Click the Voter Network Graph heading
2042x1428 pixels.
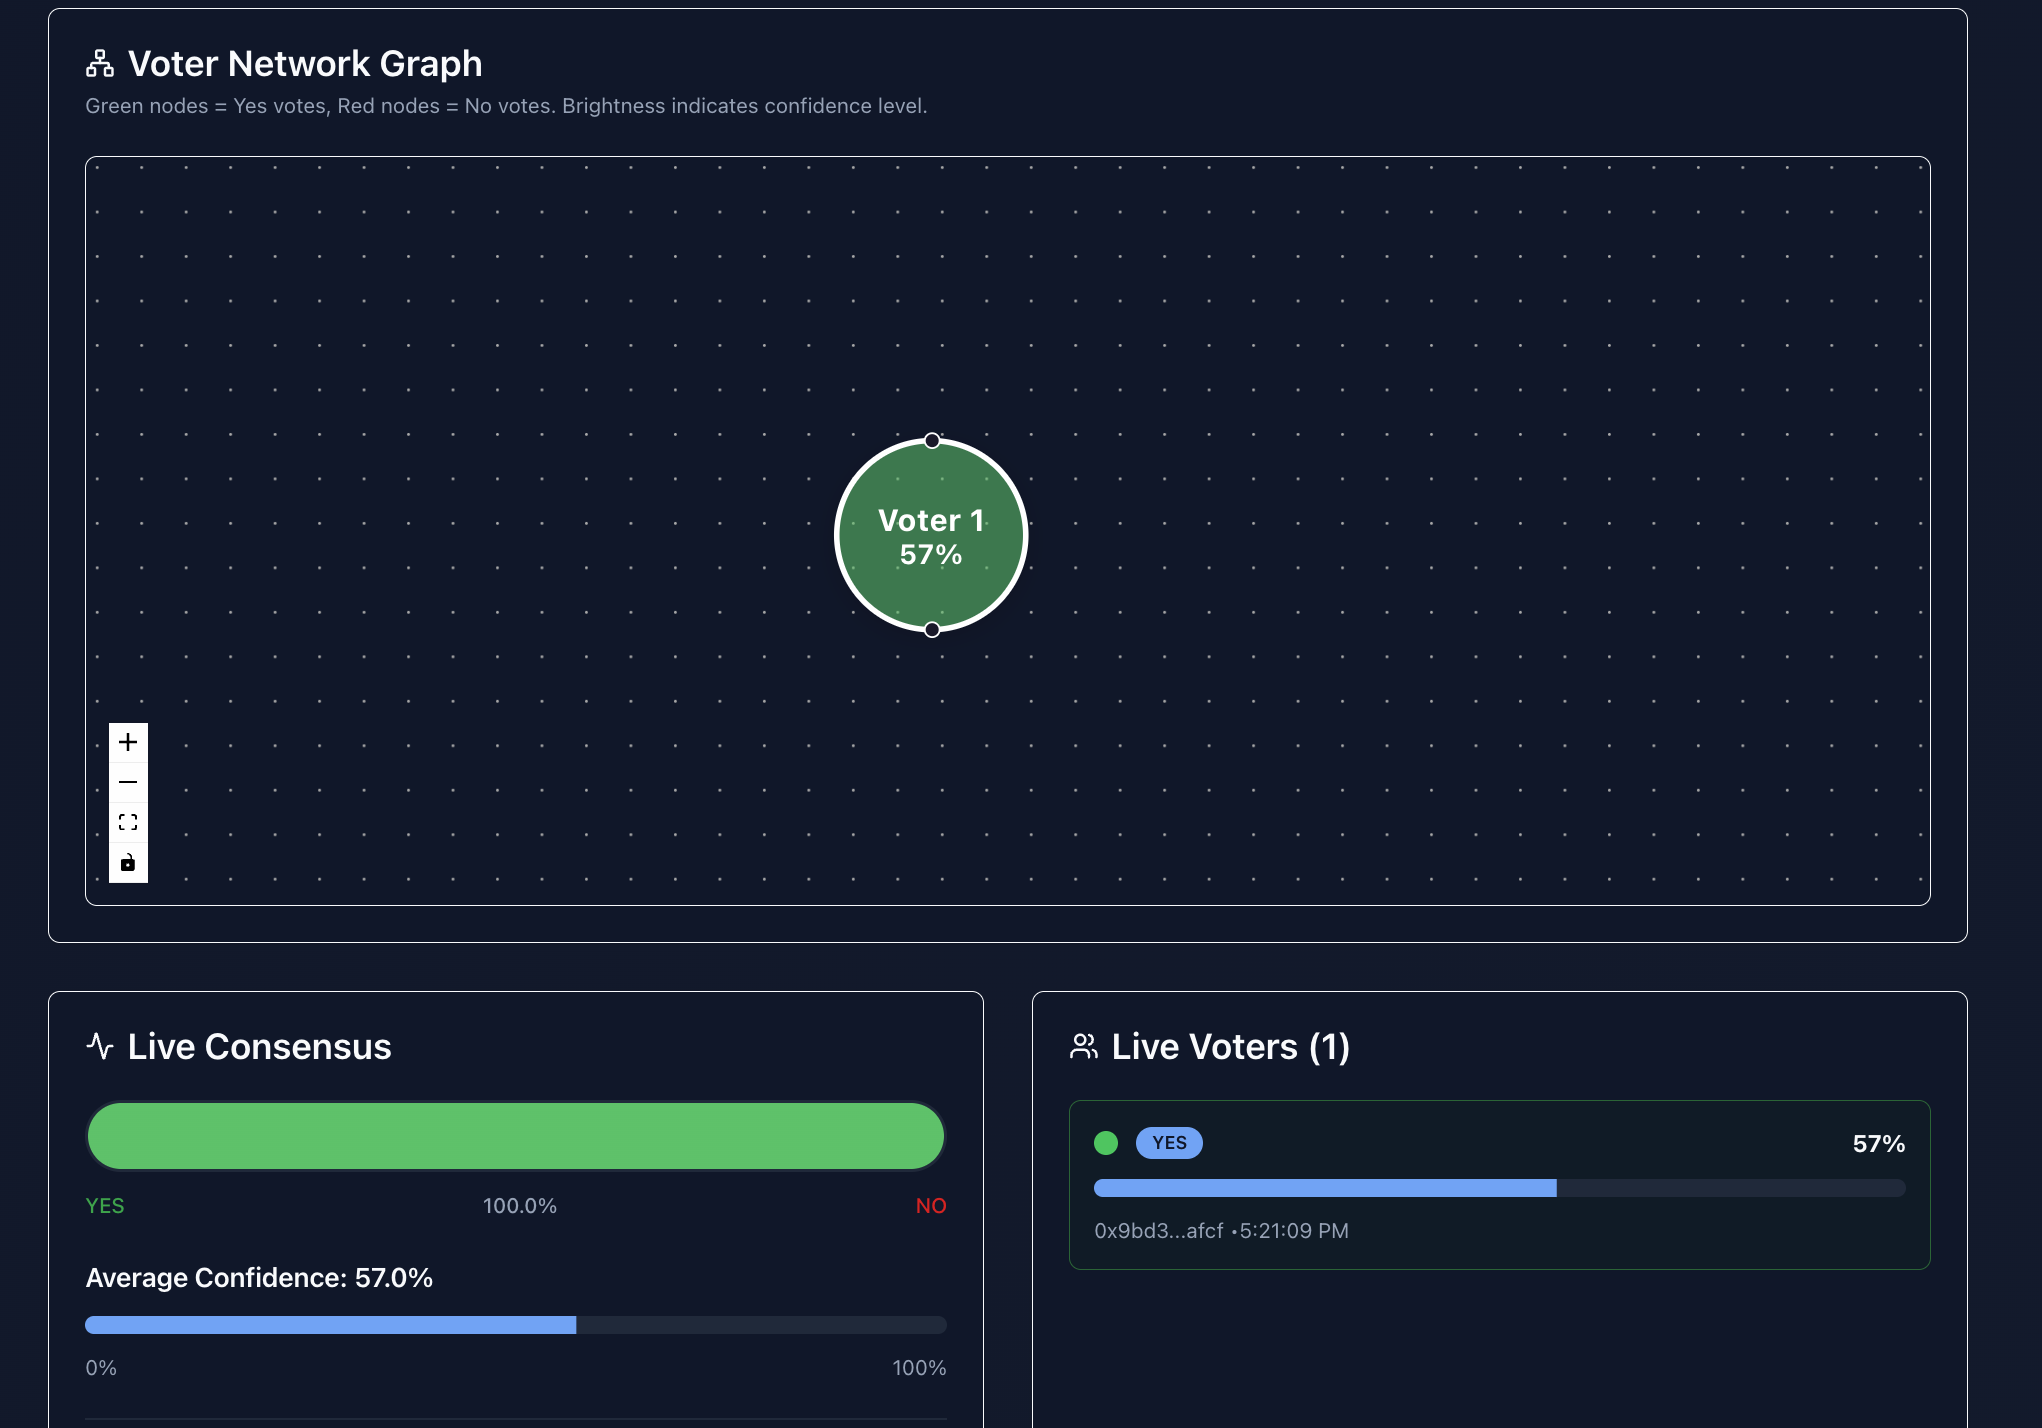305,64
